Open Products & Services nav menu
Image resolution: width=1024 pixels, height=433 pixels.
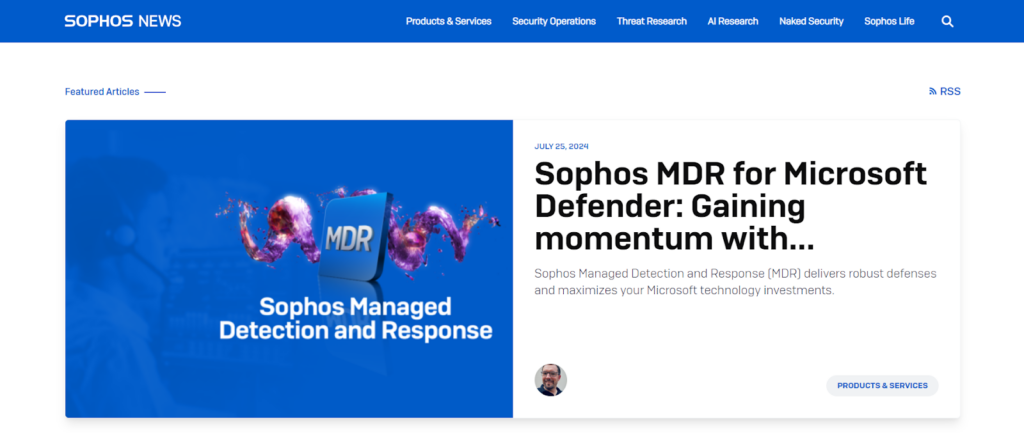point(449,22)
